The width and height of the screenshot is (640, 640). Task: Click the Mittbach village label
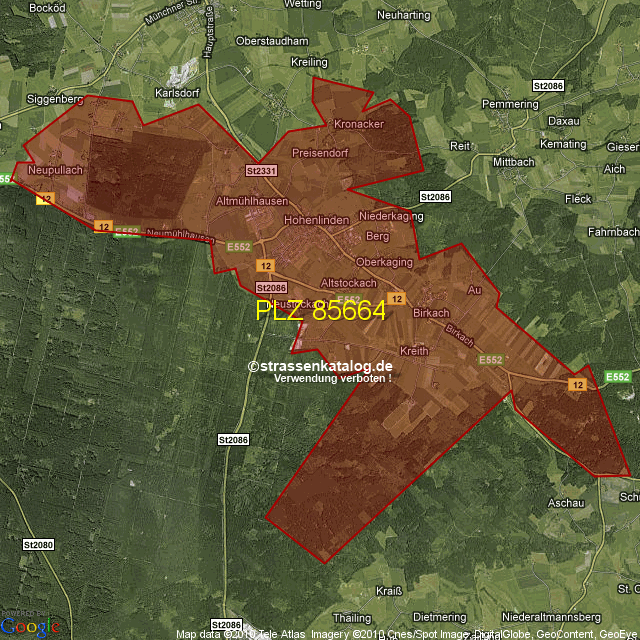coord(514,161)
